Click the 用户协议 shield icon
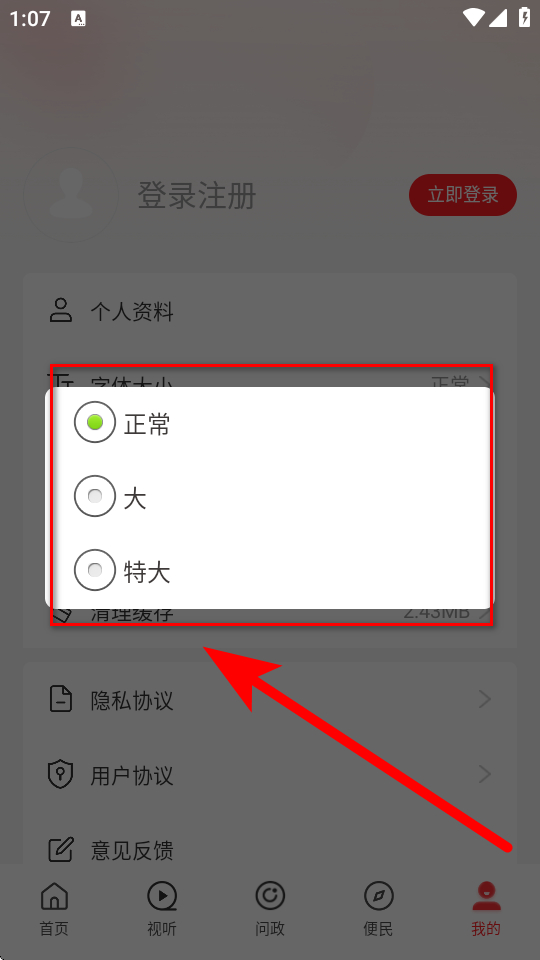The width and height of the screenshot is (540, 960). 61,774
